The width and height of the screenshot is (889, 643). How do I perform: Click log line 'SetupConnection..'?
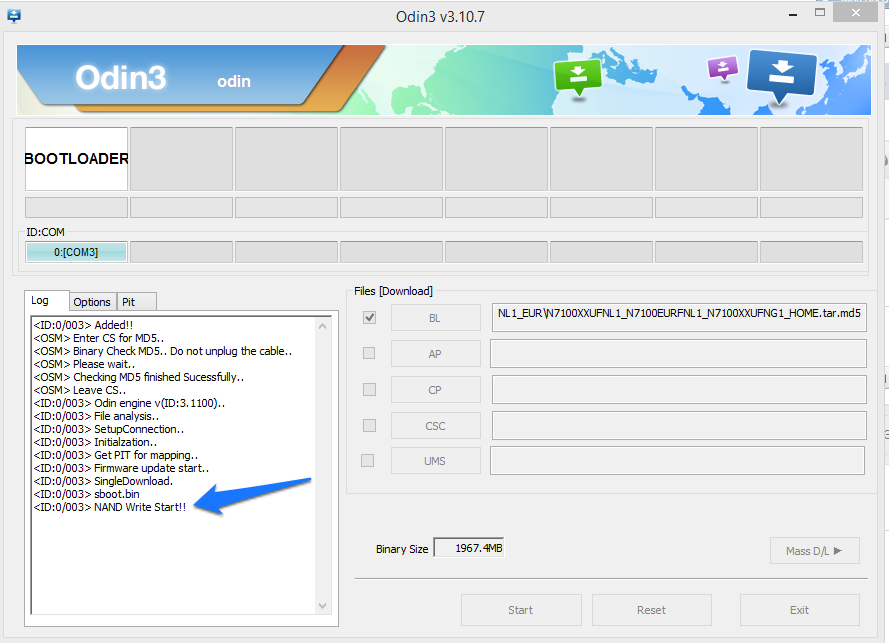point(109,429)
